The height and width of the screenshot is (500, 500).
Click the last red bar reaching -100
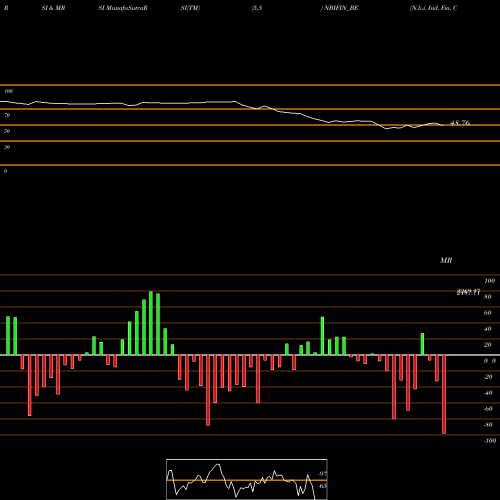pyautogui.click(x=444, y=394)
